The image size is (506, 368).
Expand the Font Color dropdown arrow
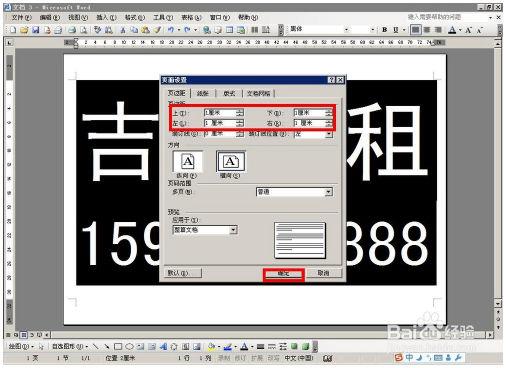460,30
